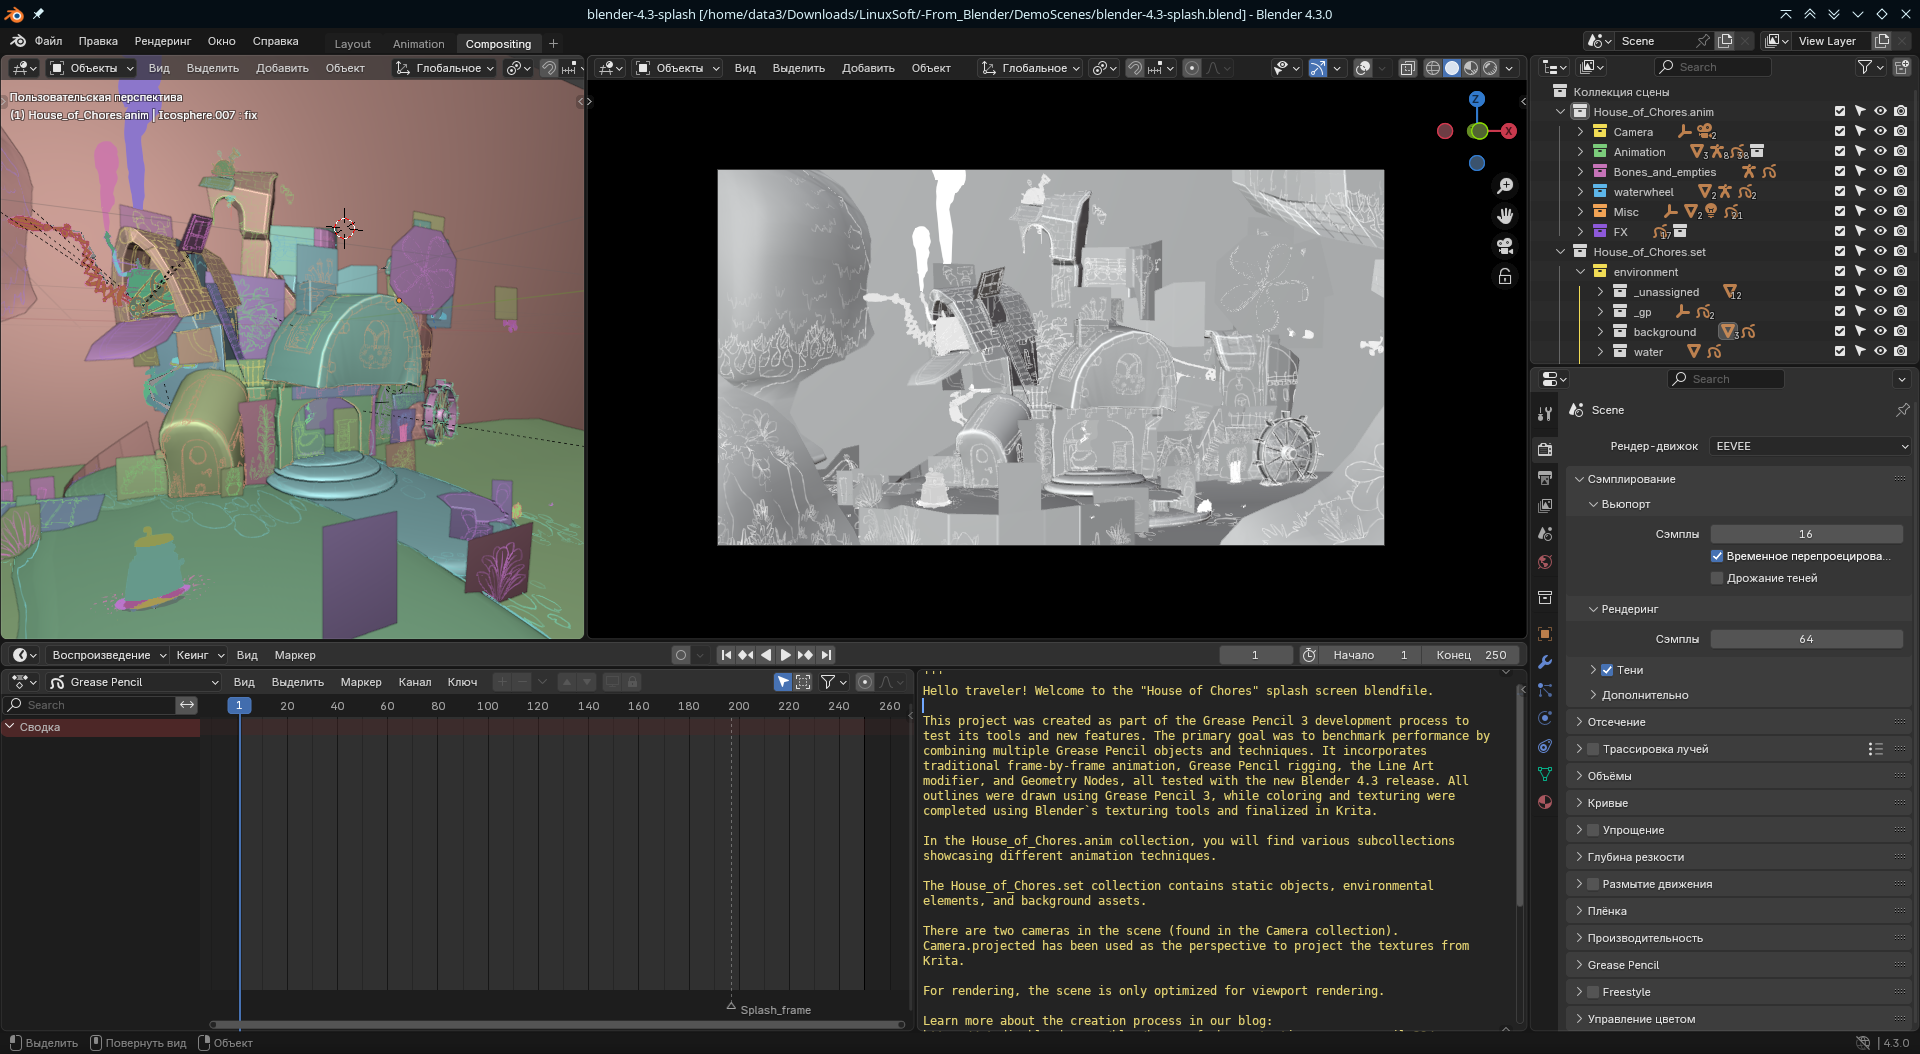The height and width of the screenshot is (1054, 1920).
Task: Switch to the Layout workspace tab
Action: pyautogui.click(x=352, y=44)
